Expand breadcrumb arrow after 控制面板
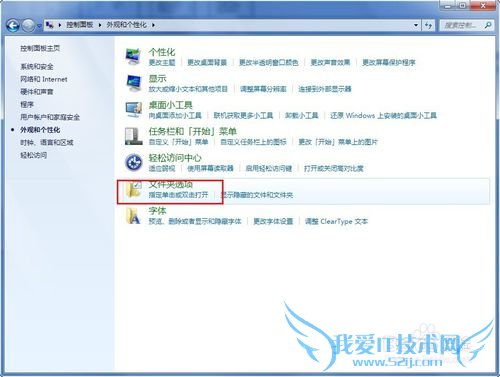The image size is (500, 377). (100, 25)
